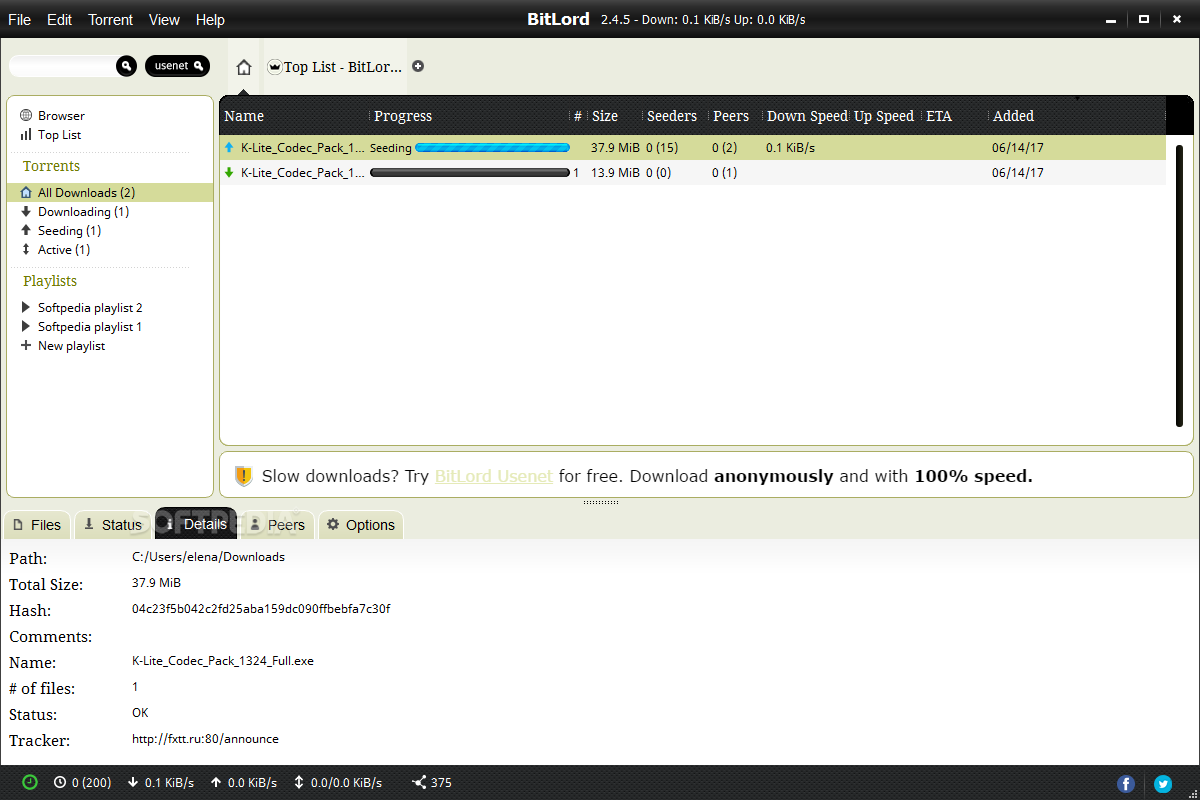Switch to the Options tab

(x=361, y=525)
